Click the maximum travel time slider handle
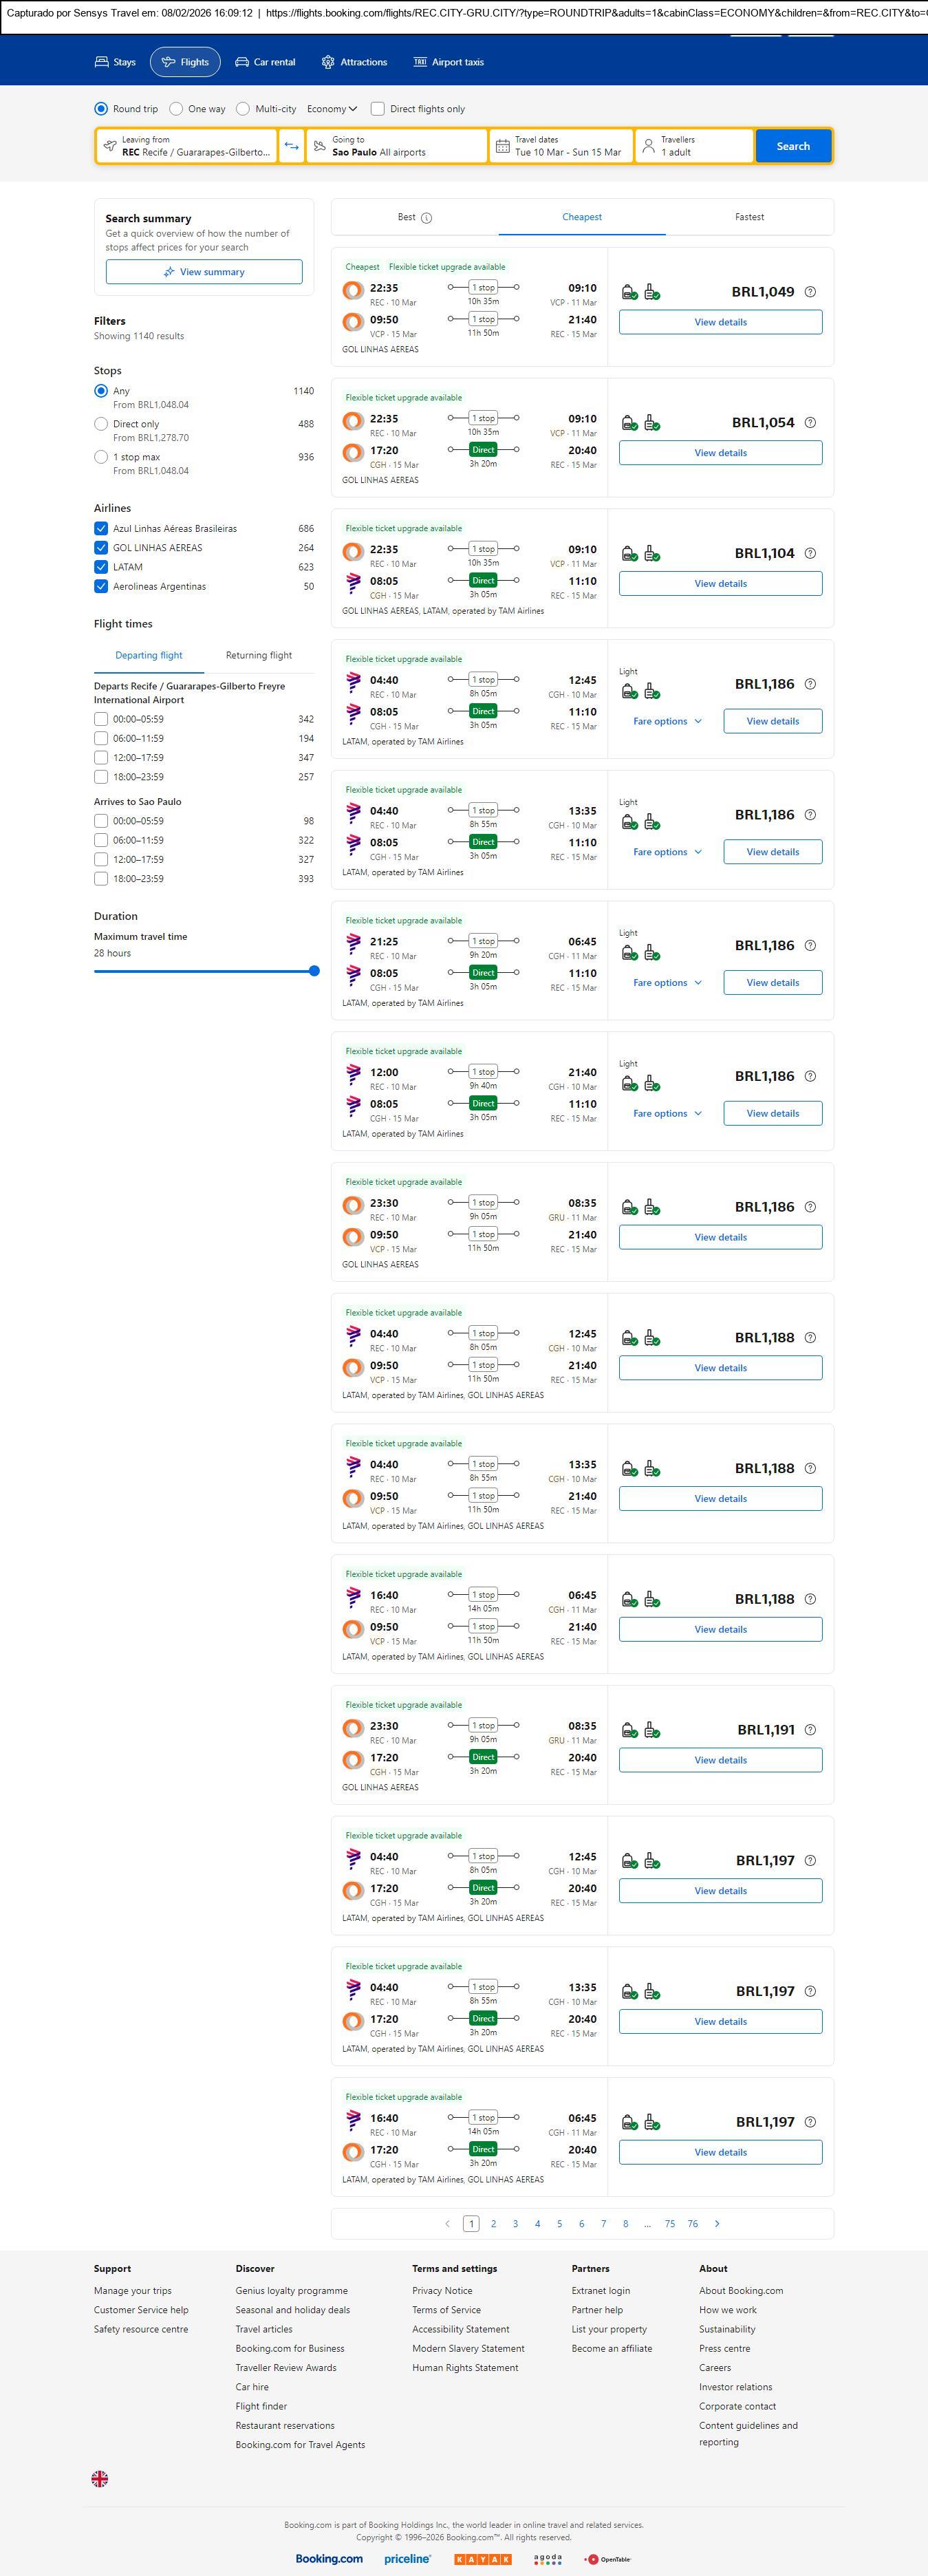This screenshot has width=928, height=2576. (x=314, y=971)
